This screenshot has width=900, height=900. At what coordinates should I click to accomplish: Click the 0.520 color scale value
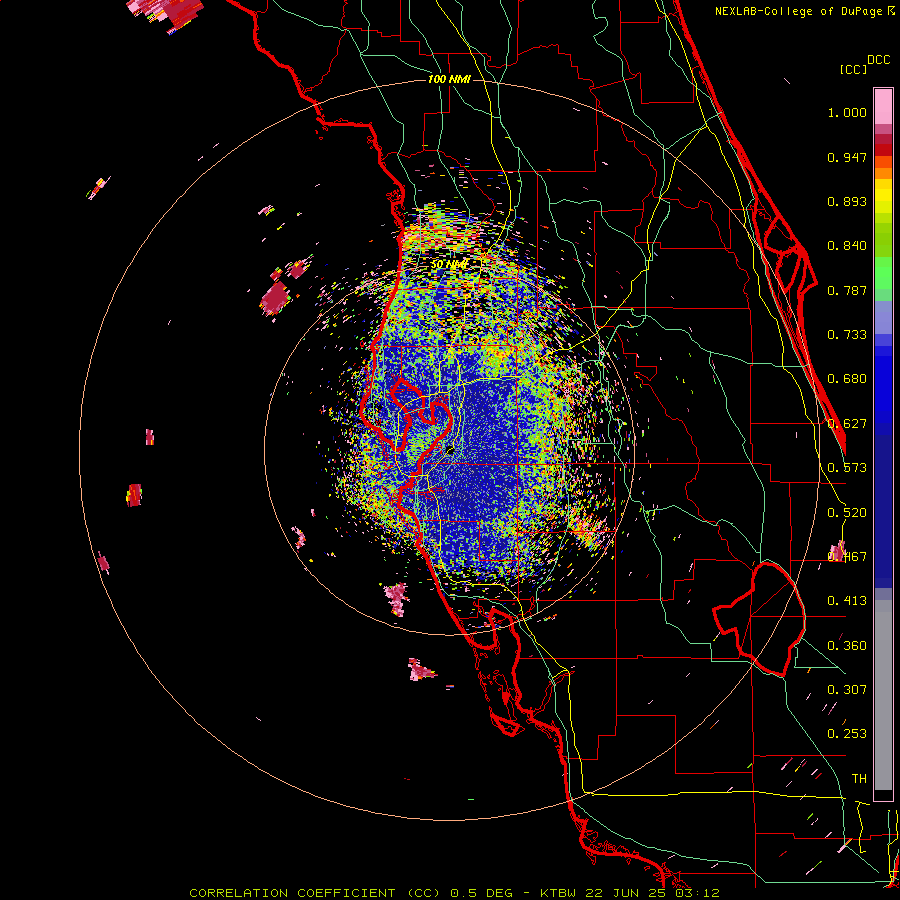click(847, 513)
